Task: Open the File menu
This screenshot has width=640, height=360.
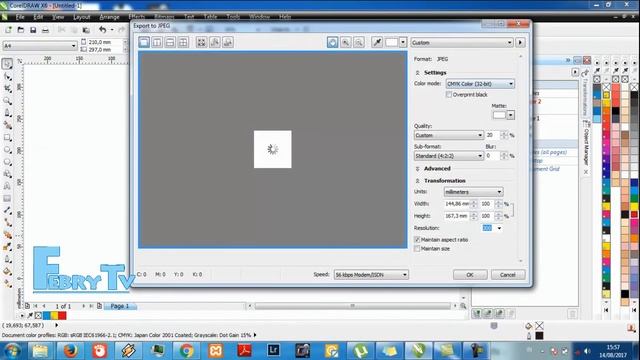Action: (x=20, y=17)
